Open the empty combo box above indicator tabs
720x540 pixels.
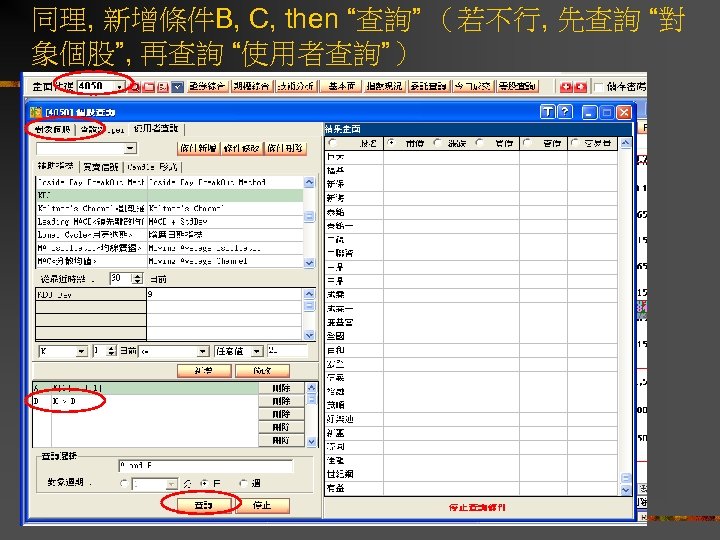coord(130,148)
